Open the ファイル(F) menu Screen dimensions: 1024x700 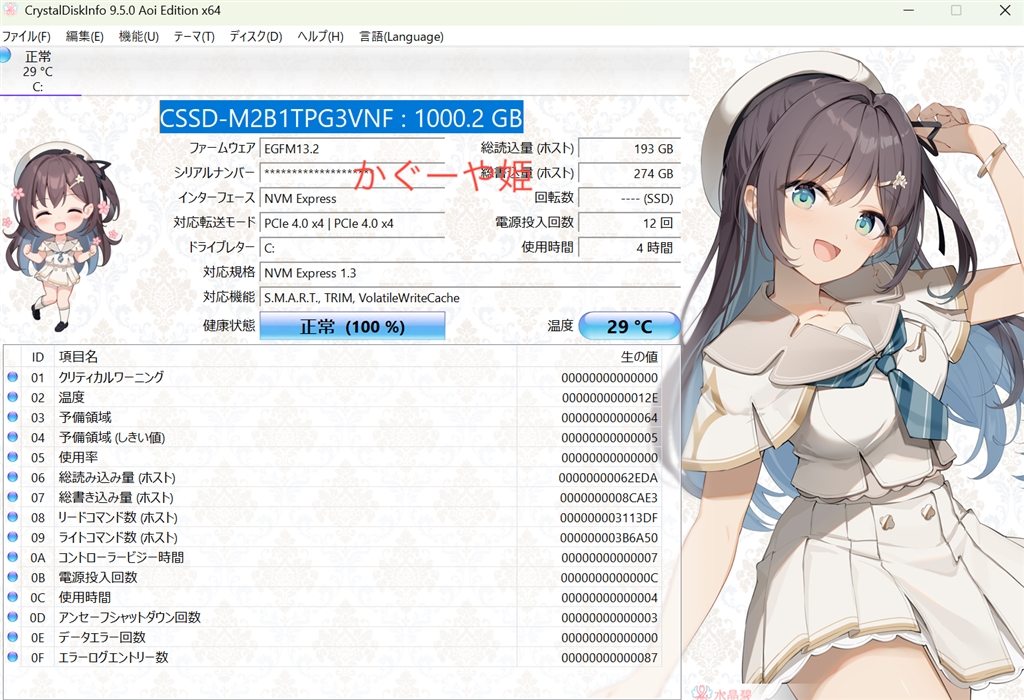click(x=26, y=37)
